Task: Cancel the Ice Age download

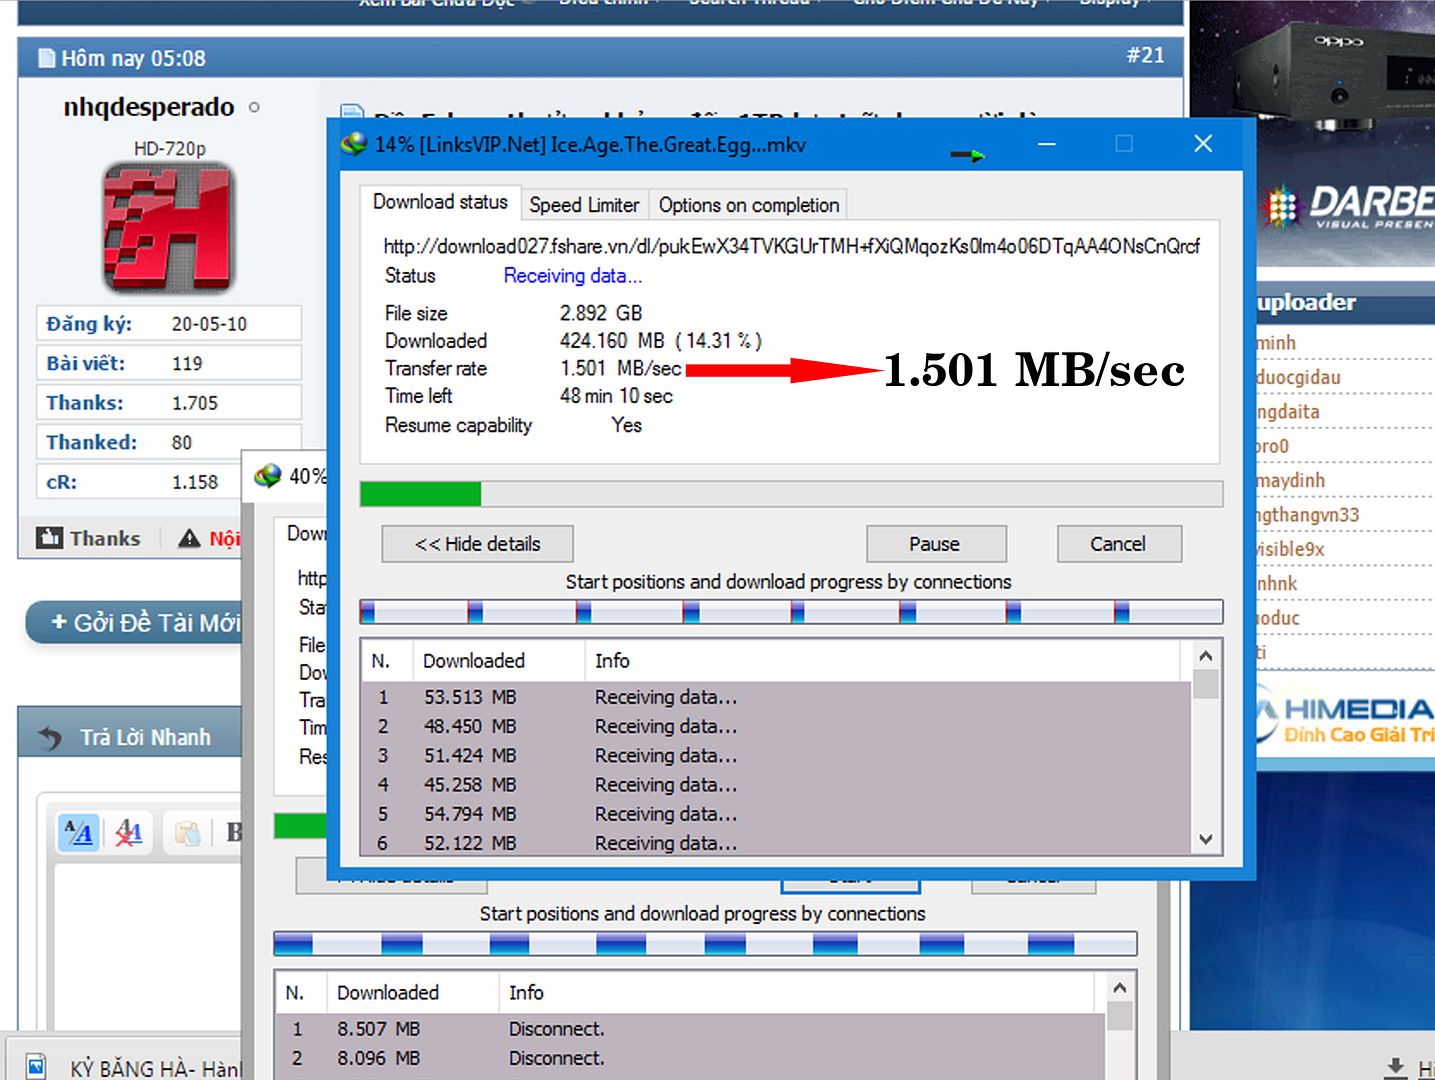Action: [x=1118, y=544]
